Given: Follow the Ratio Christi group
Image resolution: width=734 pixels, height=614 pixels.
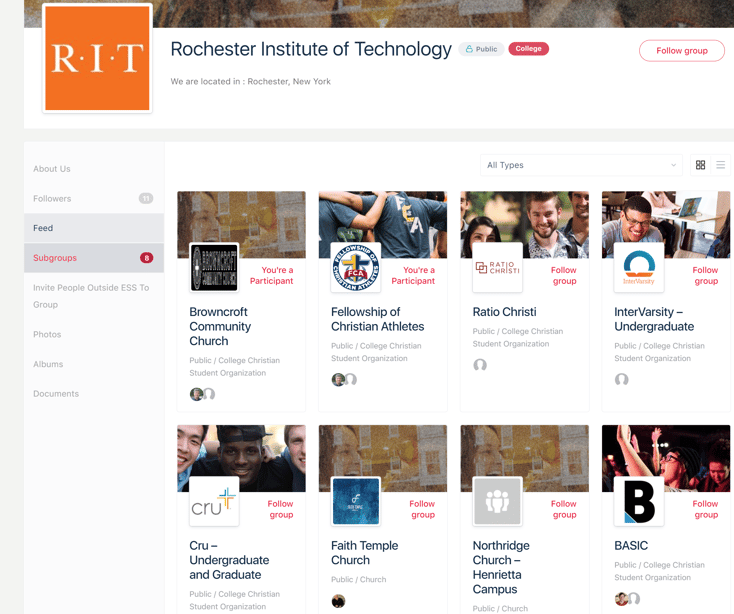Looking at the screenshot, I should pyautogui.click(x=564, y=276).
